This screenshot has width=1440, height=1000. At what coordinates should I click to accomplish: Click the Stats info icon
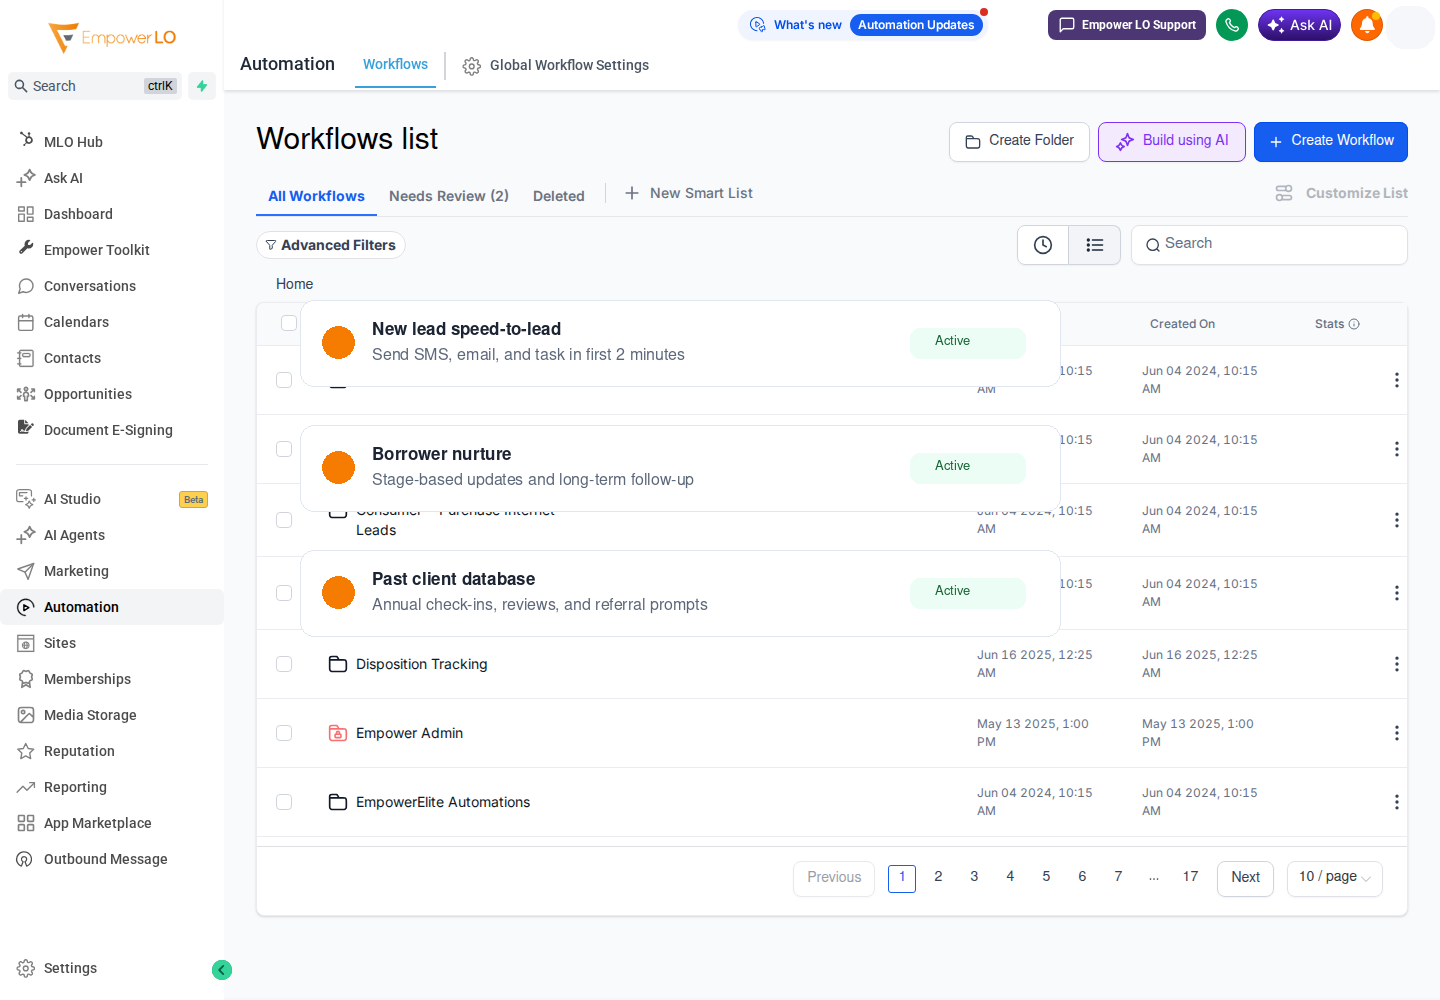[1354, 324]
